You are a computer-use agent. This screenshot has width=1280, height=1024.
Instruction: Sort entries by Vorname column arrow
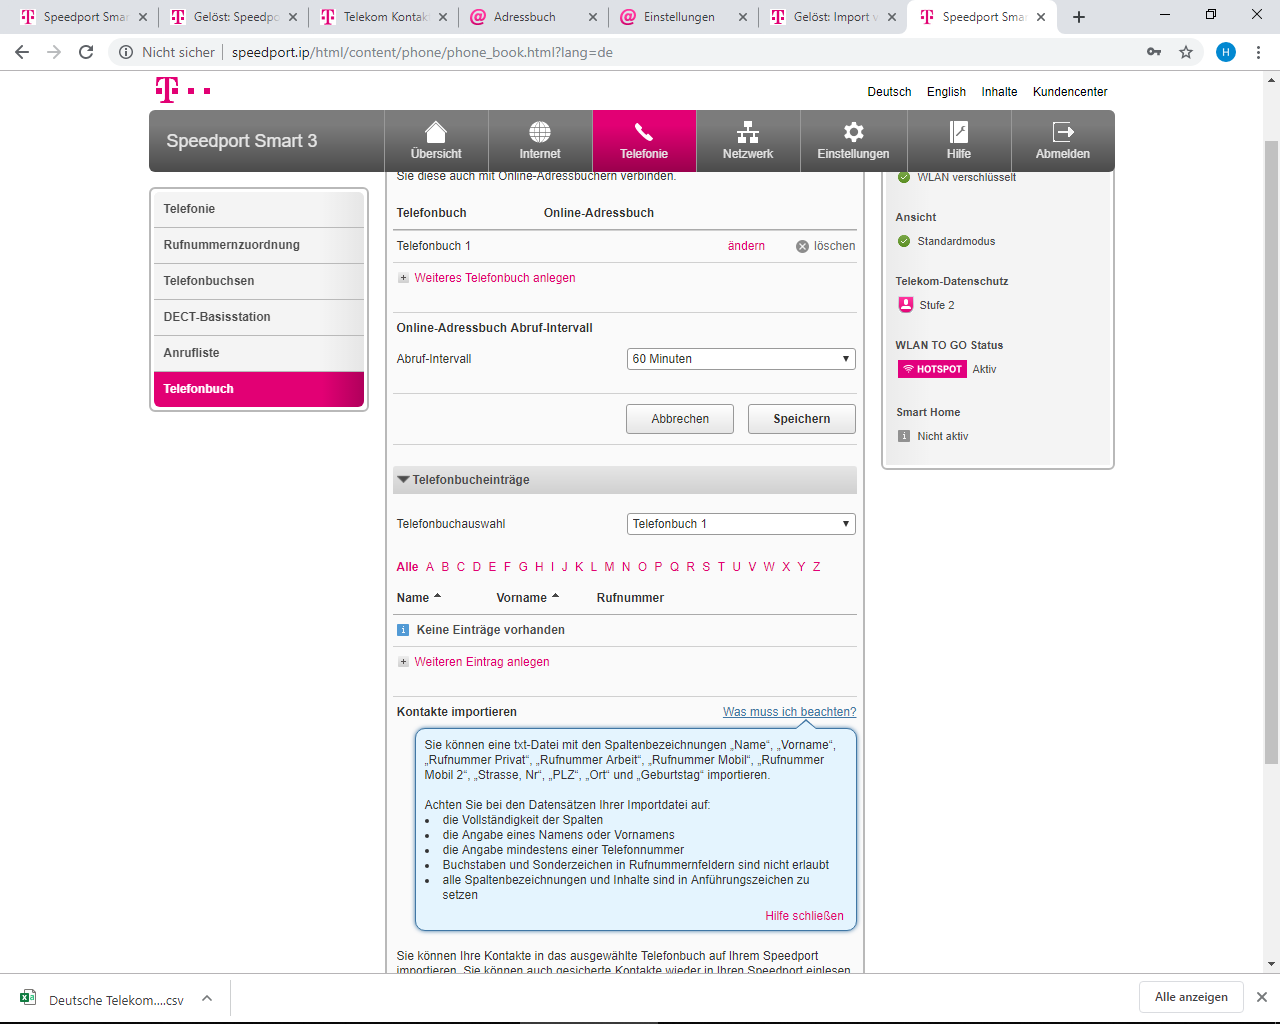(555, 597)
